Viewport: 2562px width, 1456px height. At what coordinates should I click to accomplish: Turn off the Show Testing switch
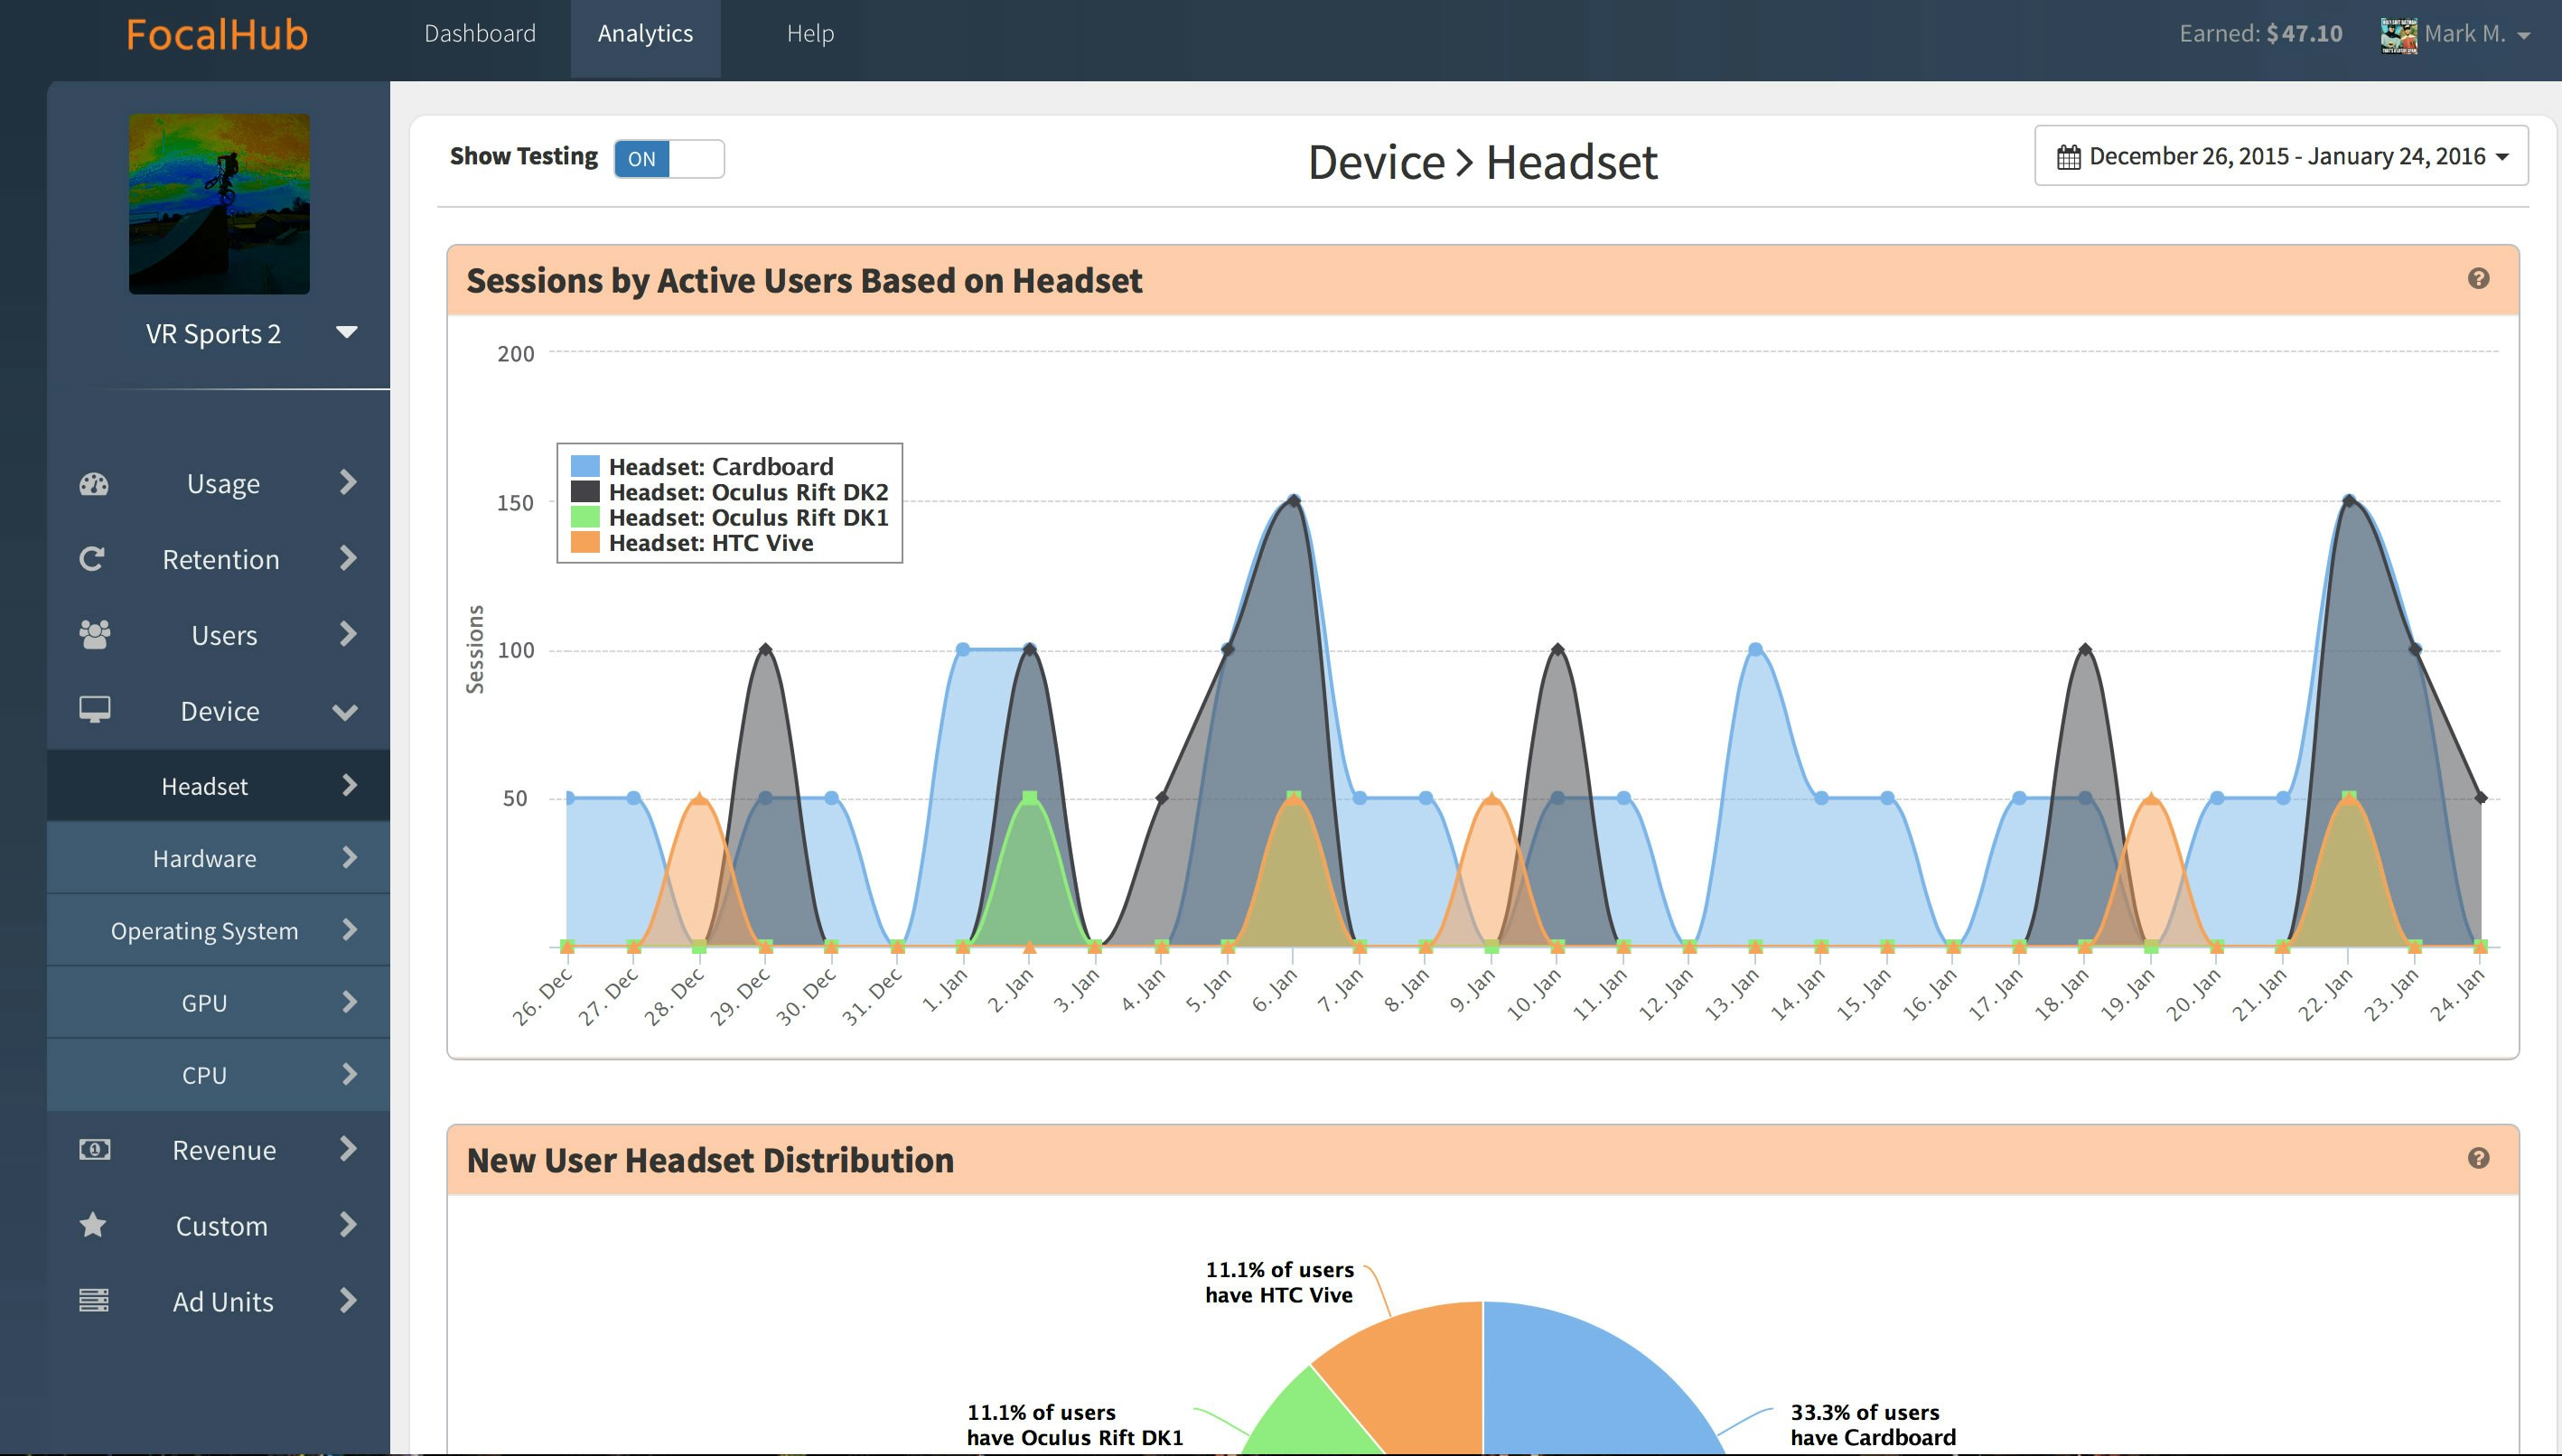(x=669, y=159)
